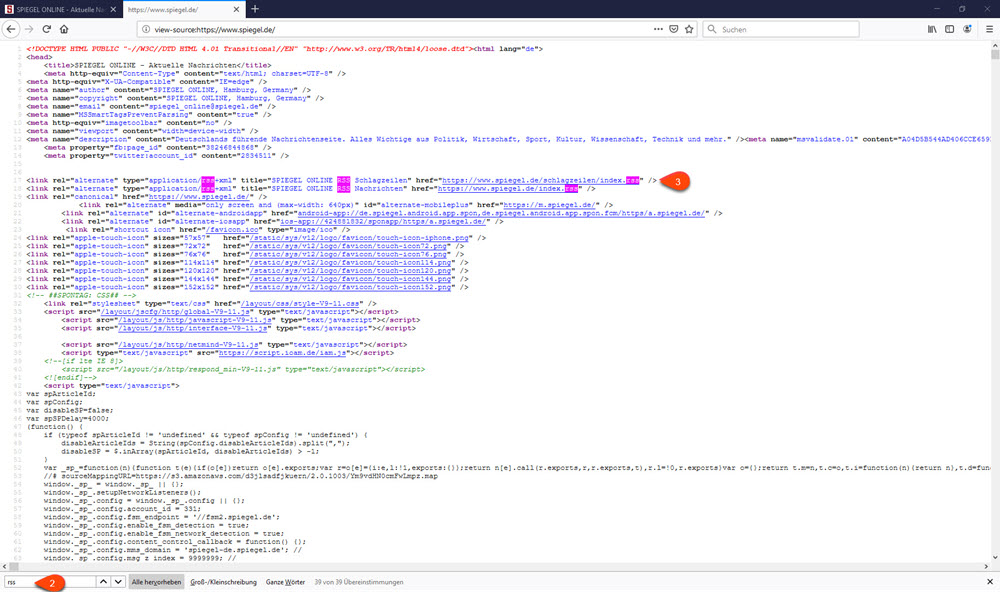The image size is (1000, 592).
Task: Toggle 'Alle hervorheben' highlight option
Action: (155, 581)
